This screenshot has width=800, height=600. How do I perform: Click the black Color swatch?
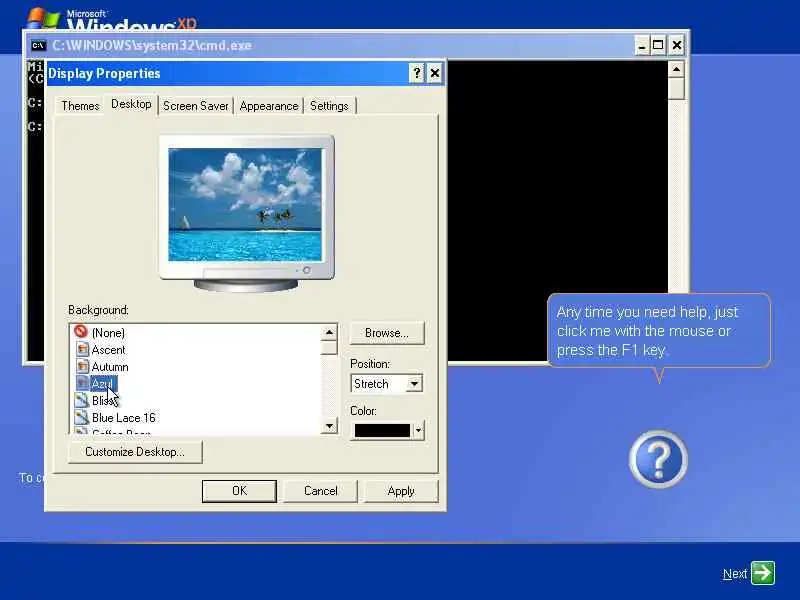point(382,431)
